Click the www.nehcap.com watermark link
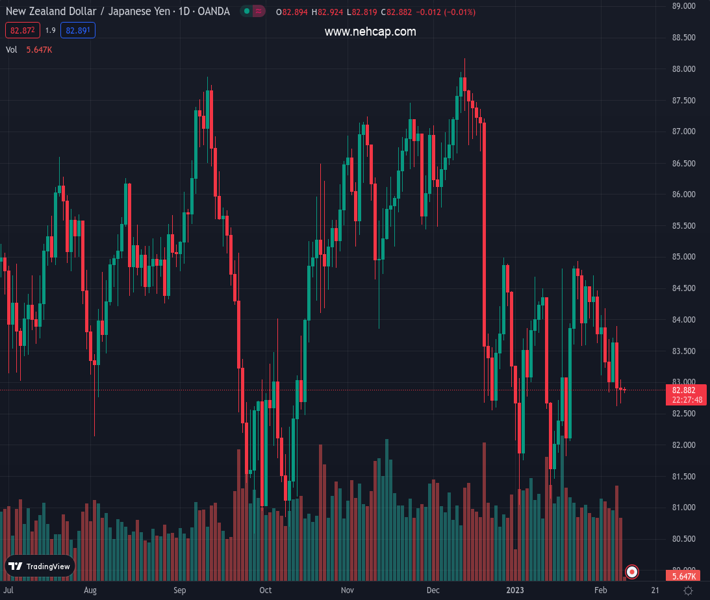 pos(370,32)
